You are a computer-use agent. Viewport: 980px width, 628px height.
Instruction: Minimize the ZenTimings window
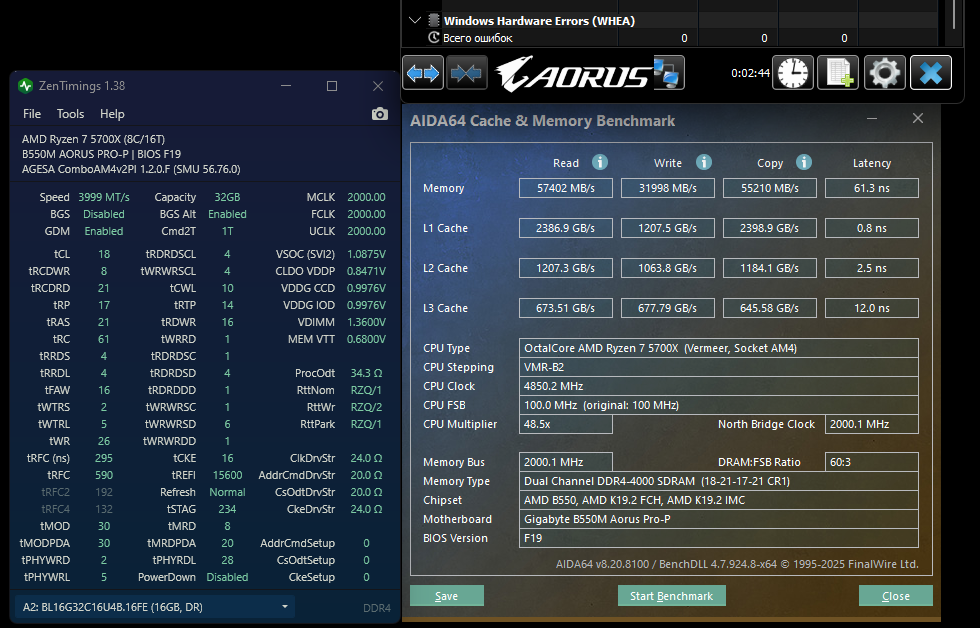point(286,86)
